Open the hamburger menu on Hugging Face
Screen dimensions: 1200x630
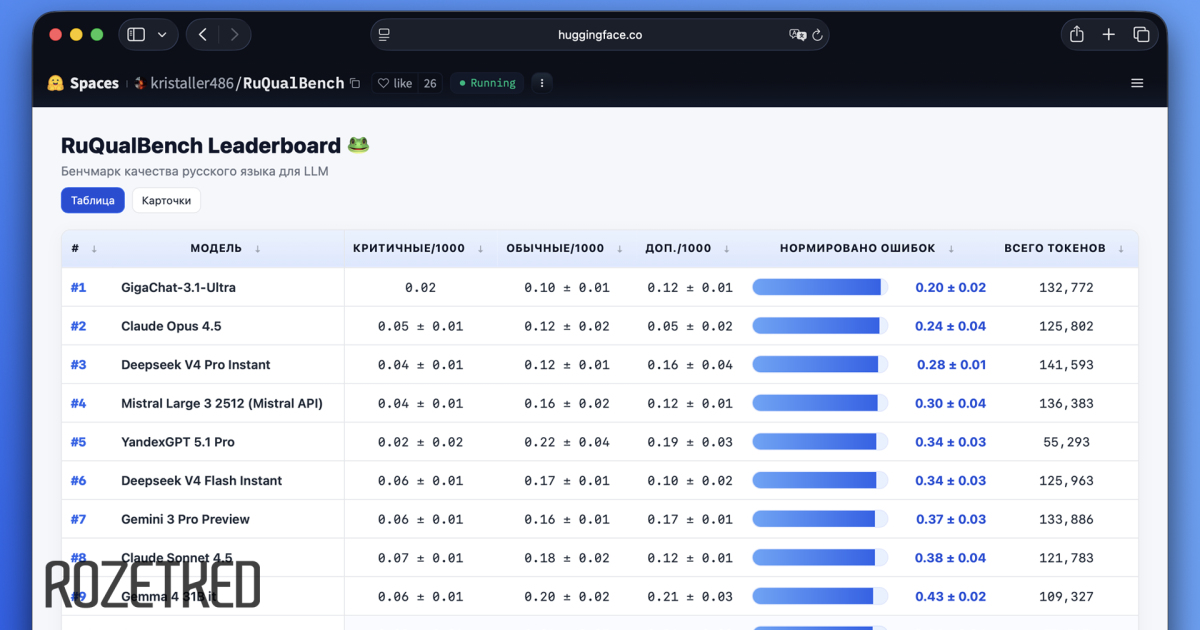point(1137,83)
